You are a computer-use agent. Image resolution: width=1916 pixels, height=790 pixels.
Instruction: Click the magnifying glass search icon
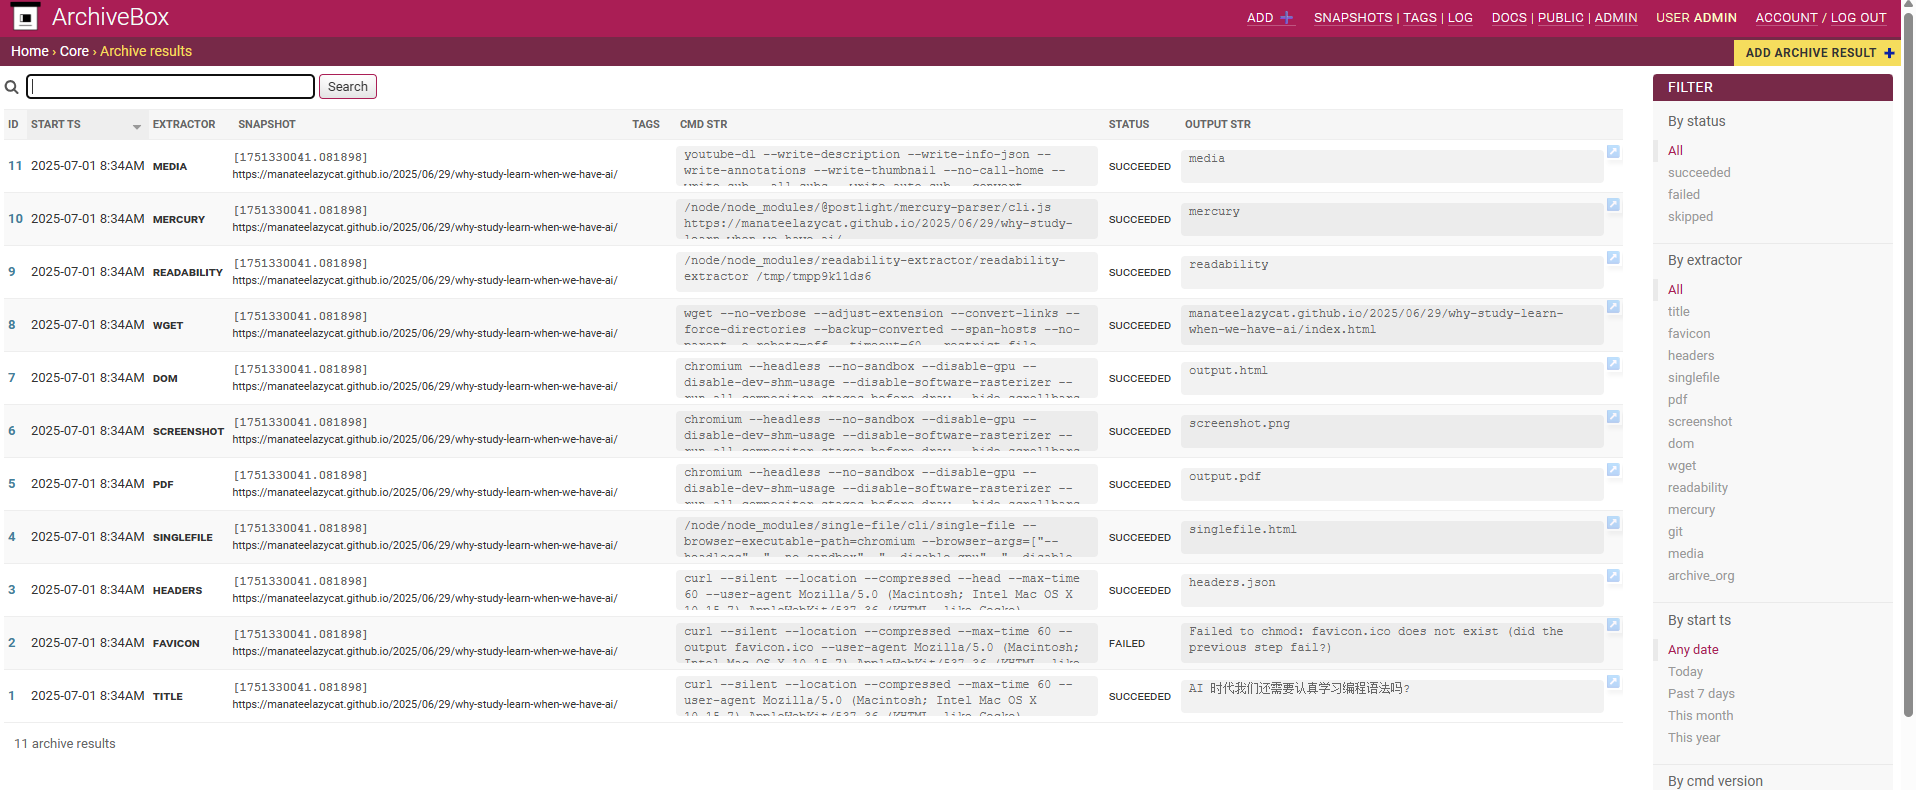pos(12,87)
